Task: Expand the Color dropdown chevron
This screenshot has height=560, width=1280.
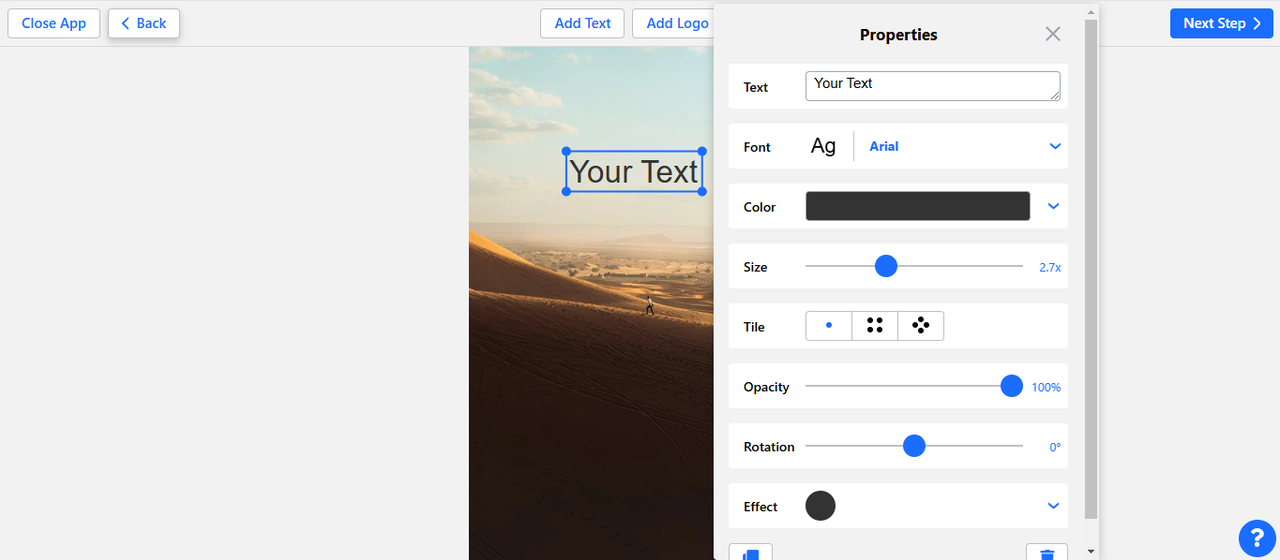Action: click(x=1053, y=206)
